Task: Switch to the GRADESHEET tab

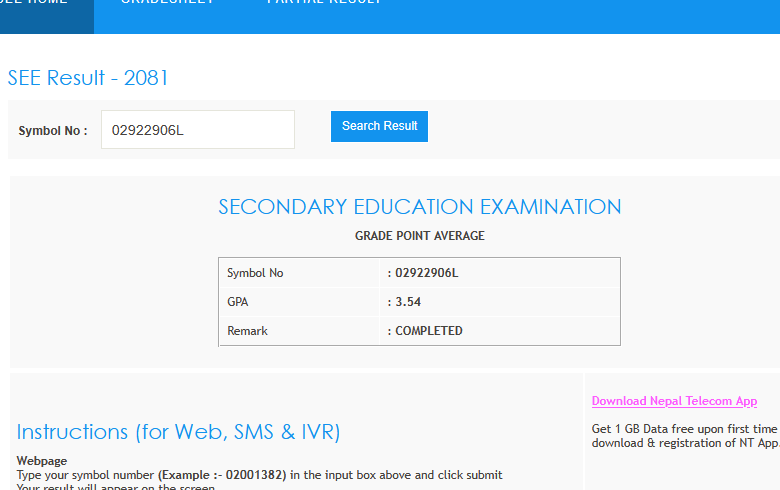Action: [x=167, y=3]
